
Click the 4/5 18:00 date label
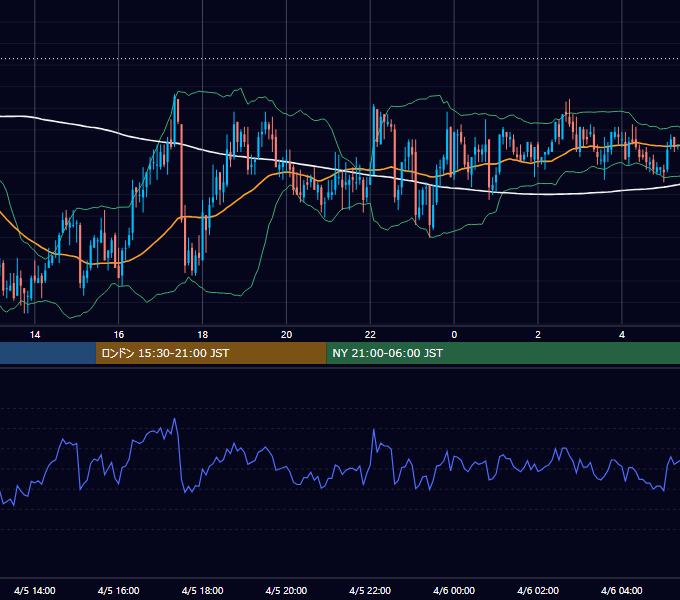point(203,590)
